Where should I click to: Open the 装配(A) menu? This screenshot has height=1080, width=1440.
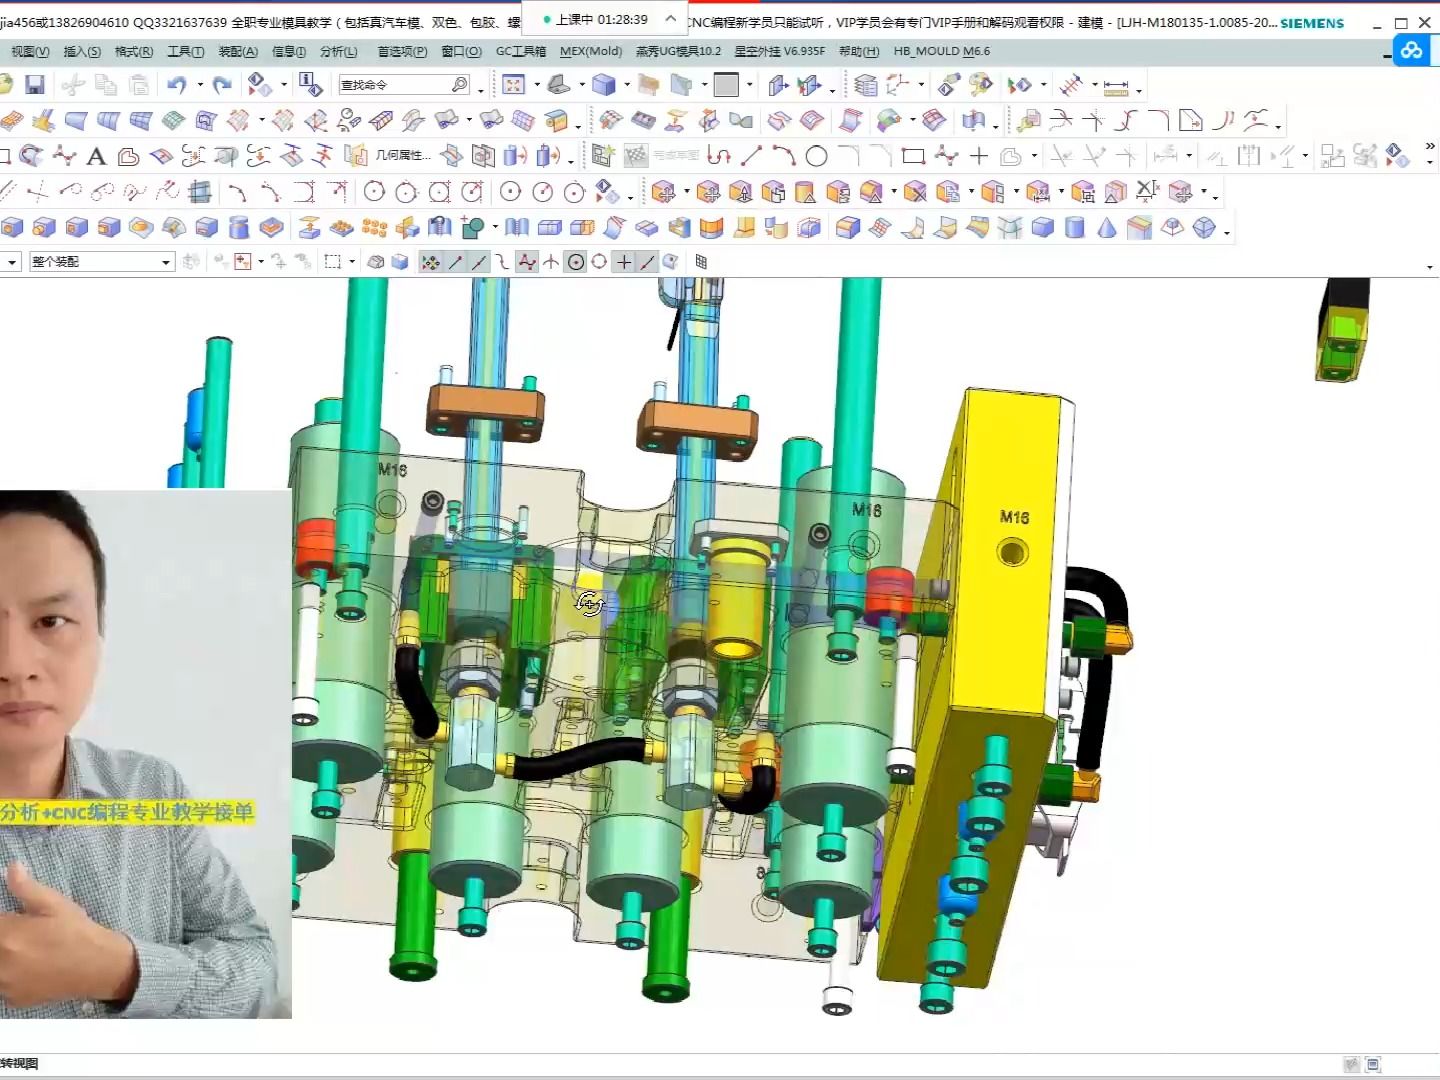(x=238, y=51)
